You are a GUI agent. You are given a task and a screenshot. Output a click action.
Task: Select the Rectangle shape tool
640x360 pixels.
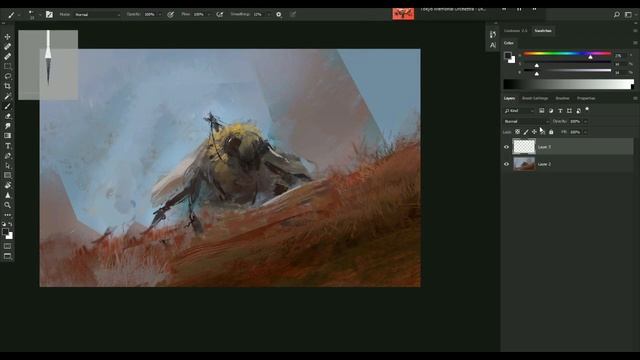[x=7, y=176]
